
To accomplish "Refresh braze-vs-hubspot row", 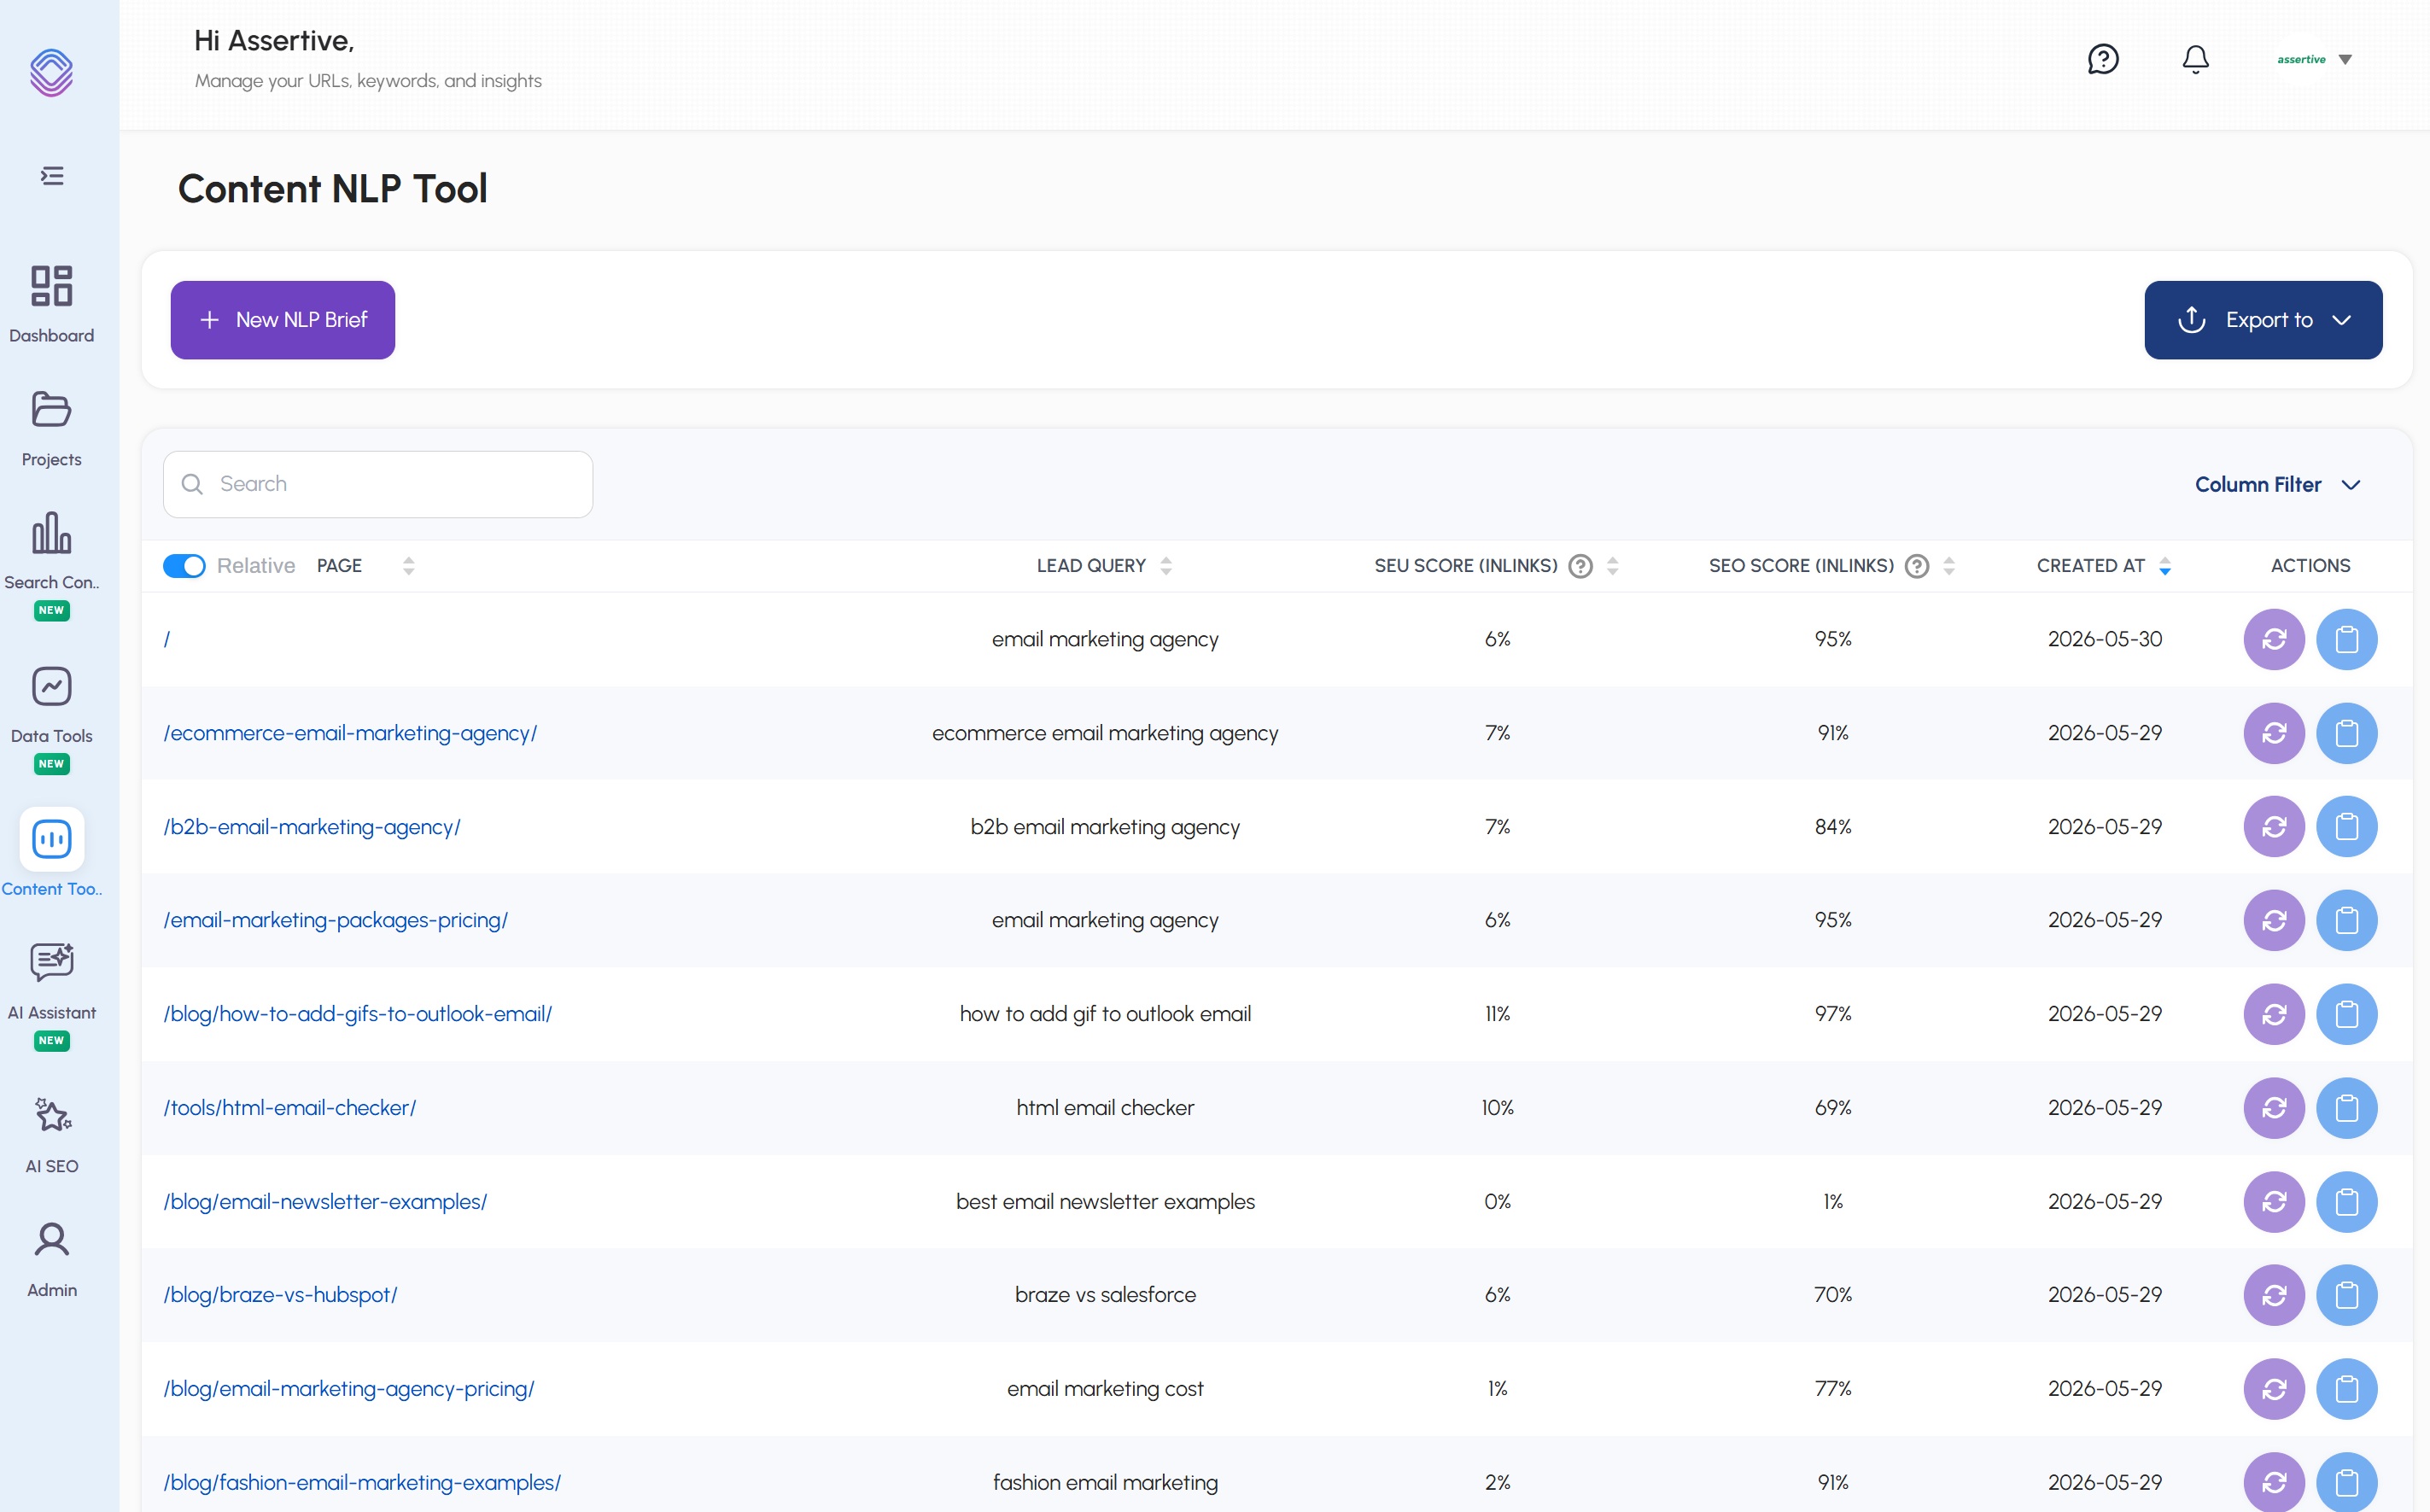I will click(x=2274, y=1295).
